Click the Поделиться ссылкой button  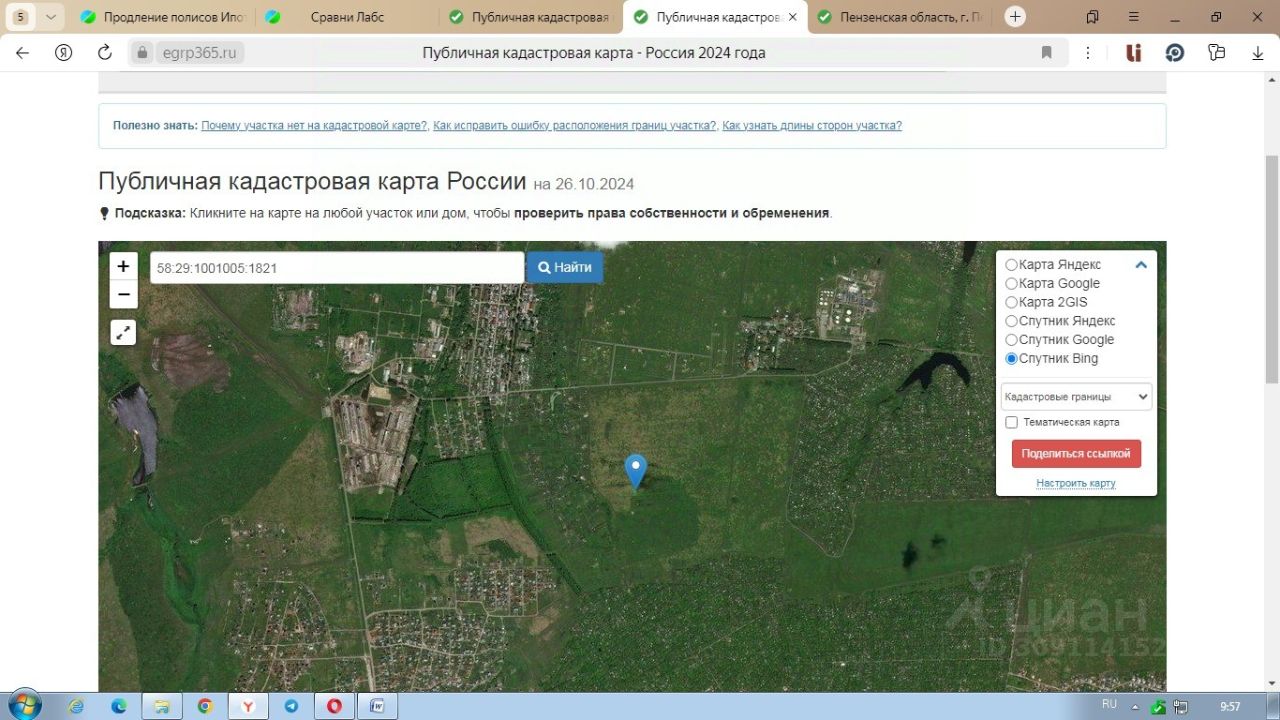(1076, 453)
